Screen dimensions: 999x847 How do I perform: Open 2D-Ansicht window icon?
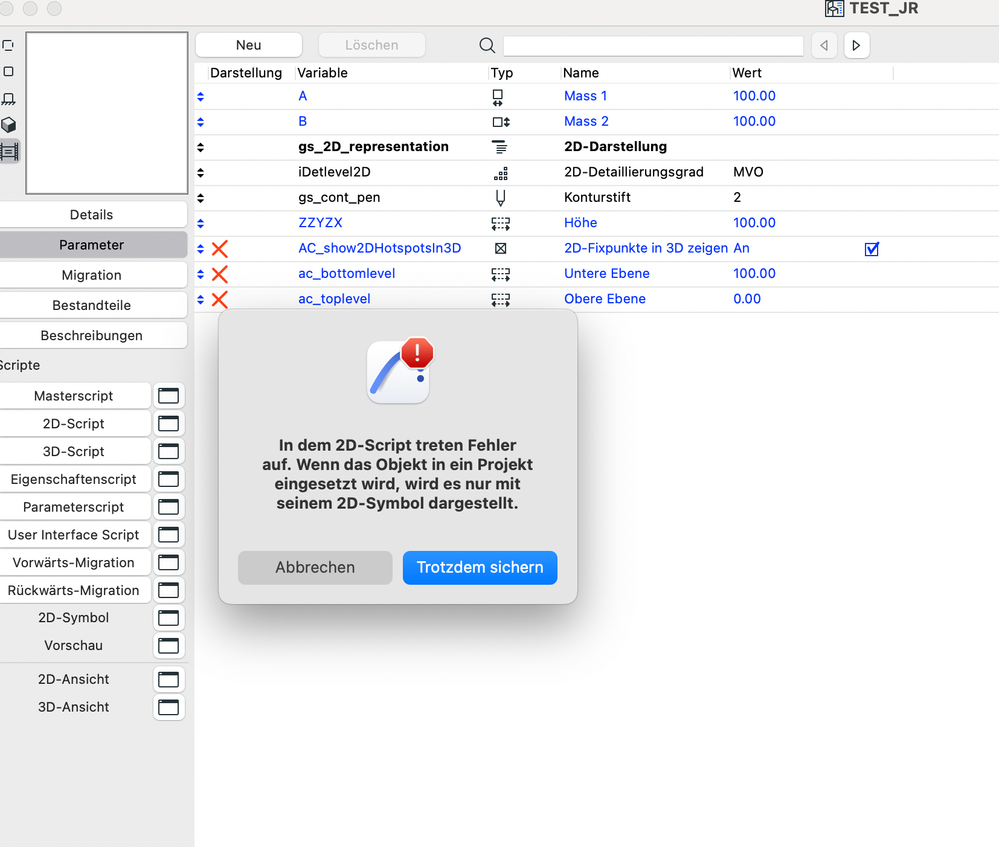click(x=168, y=679)
